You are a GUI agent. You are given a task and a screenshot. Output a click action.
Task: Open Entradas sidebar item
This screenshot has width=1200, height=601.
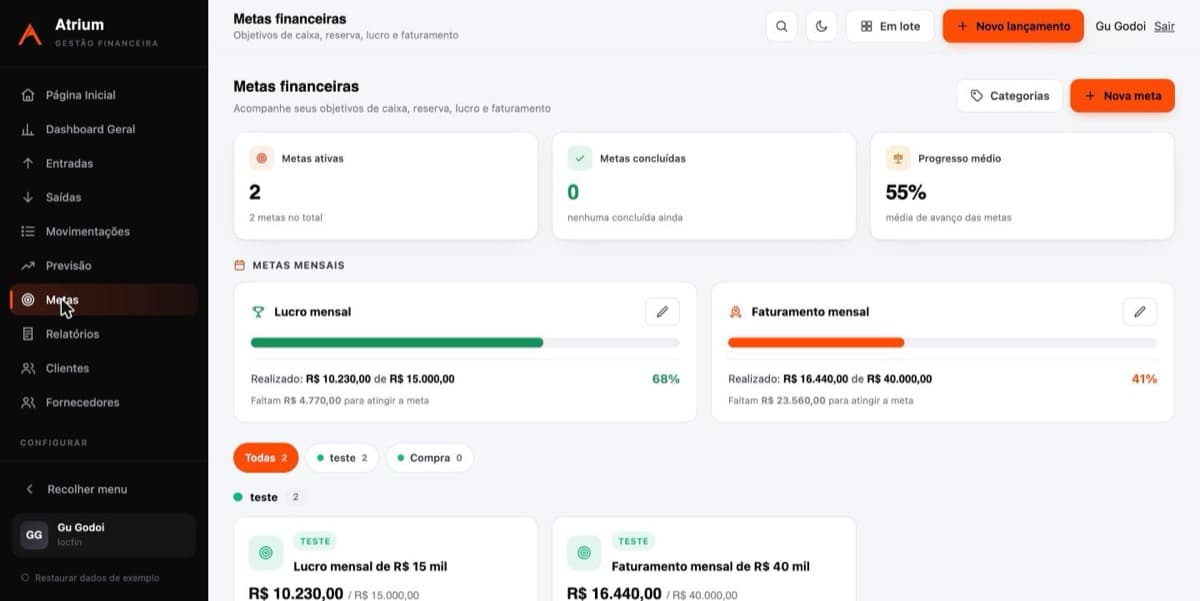click(104, 163)
